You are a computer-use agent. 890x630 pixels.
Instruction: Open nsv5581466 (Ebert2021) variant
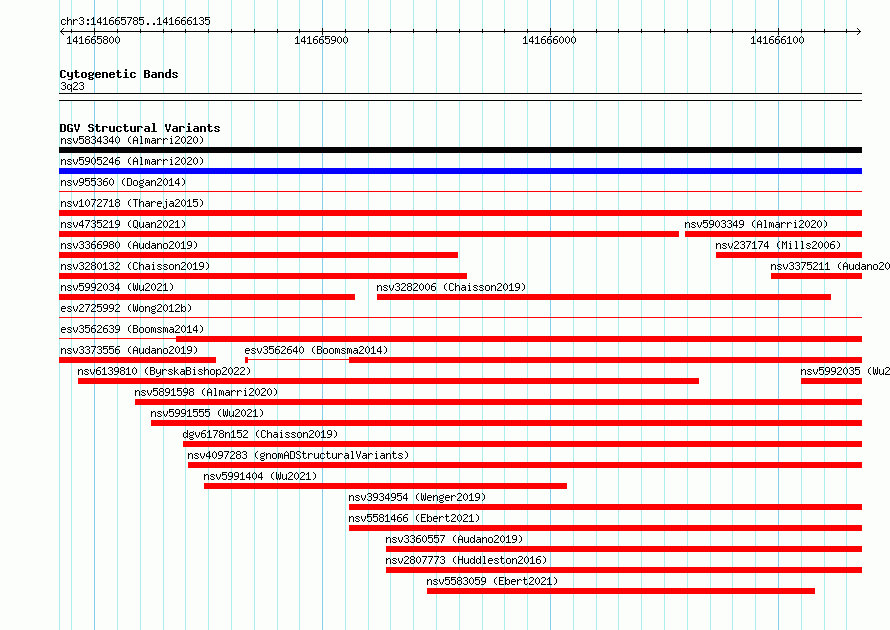click(x=414, y=518)
